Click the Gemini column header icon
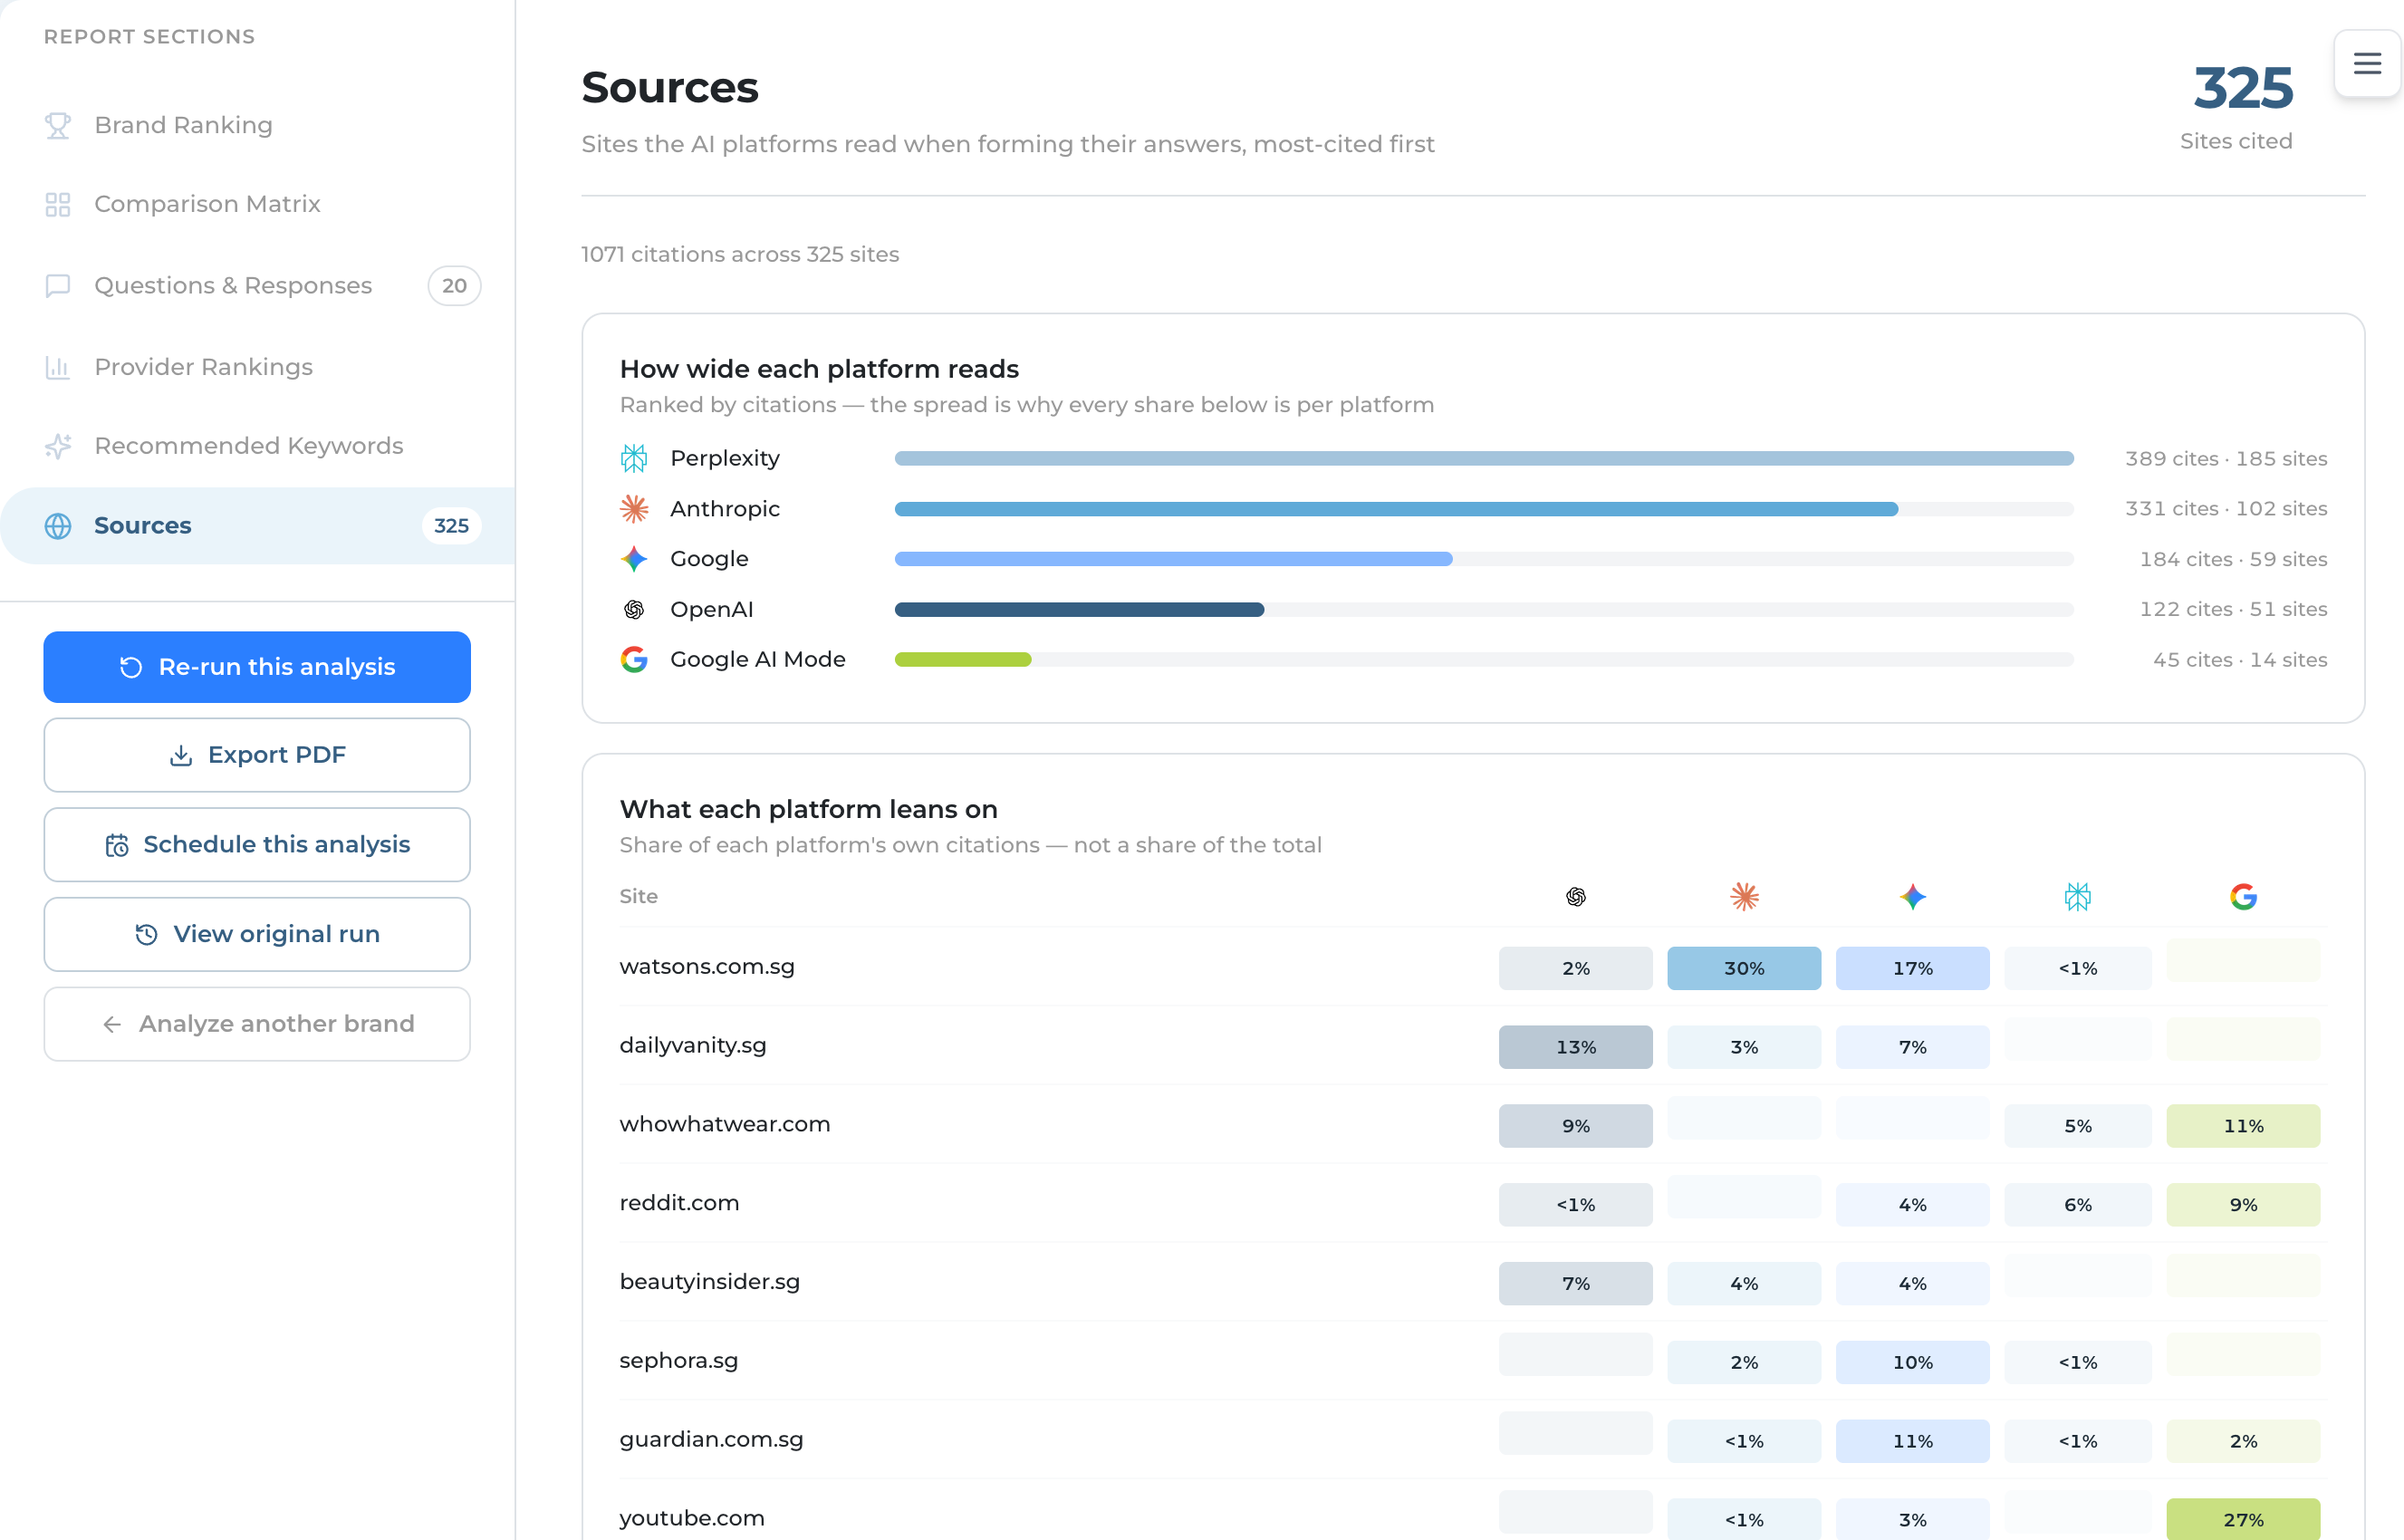 click(x=1913, y=897)
